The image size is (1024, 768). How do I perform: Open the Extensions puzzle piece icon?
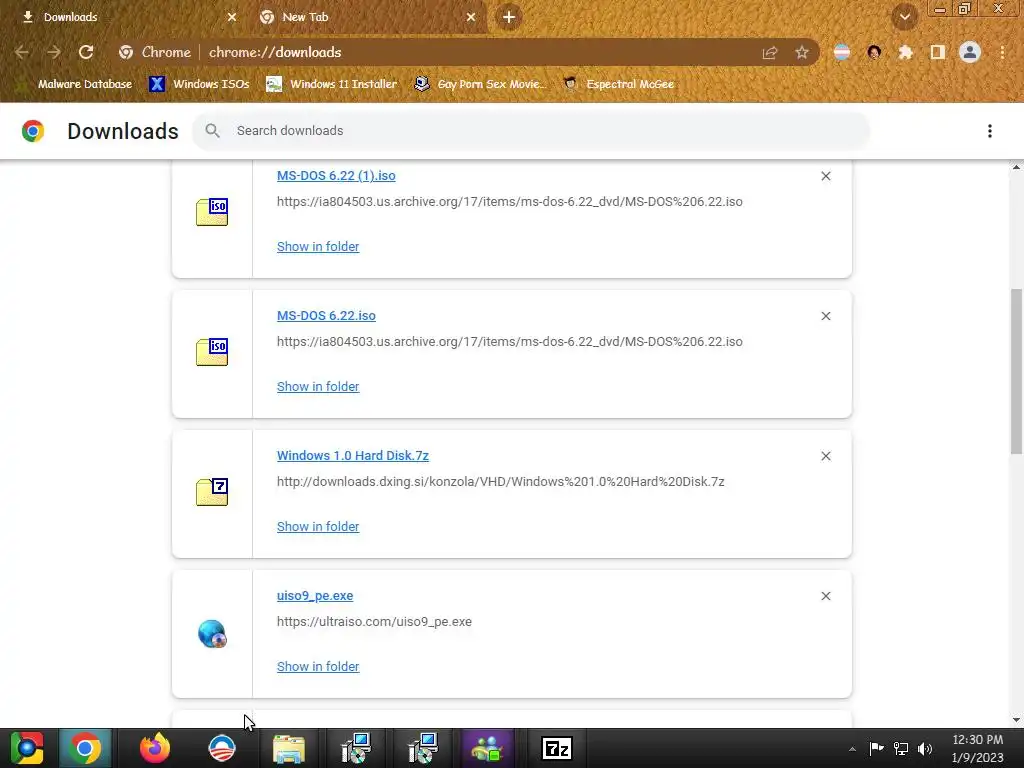906,52
